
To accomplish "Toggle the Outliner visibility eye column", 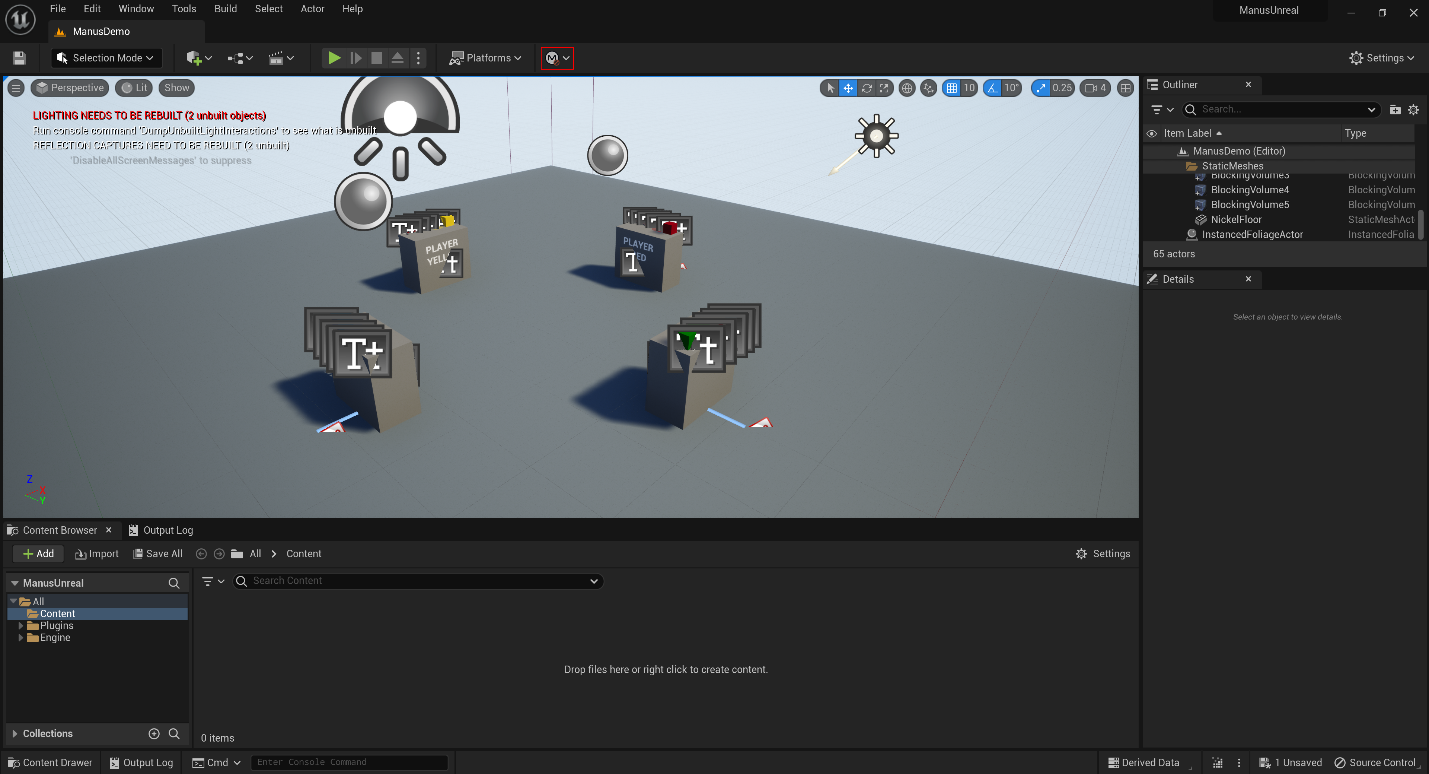I will coord(1151,133).
